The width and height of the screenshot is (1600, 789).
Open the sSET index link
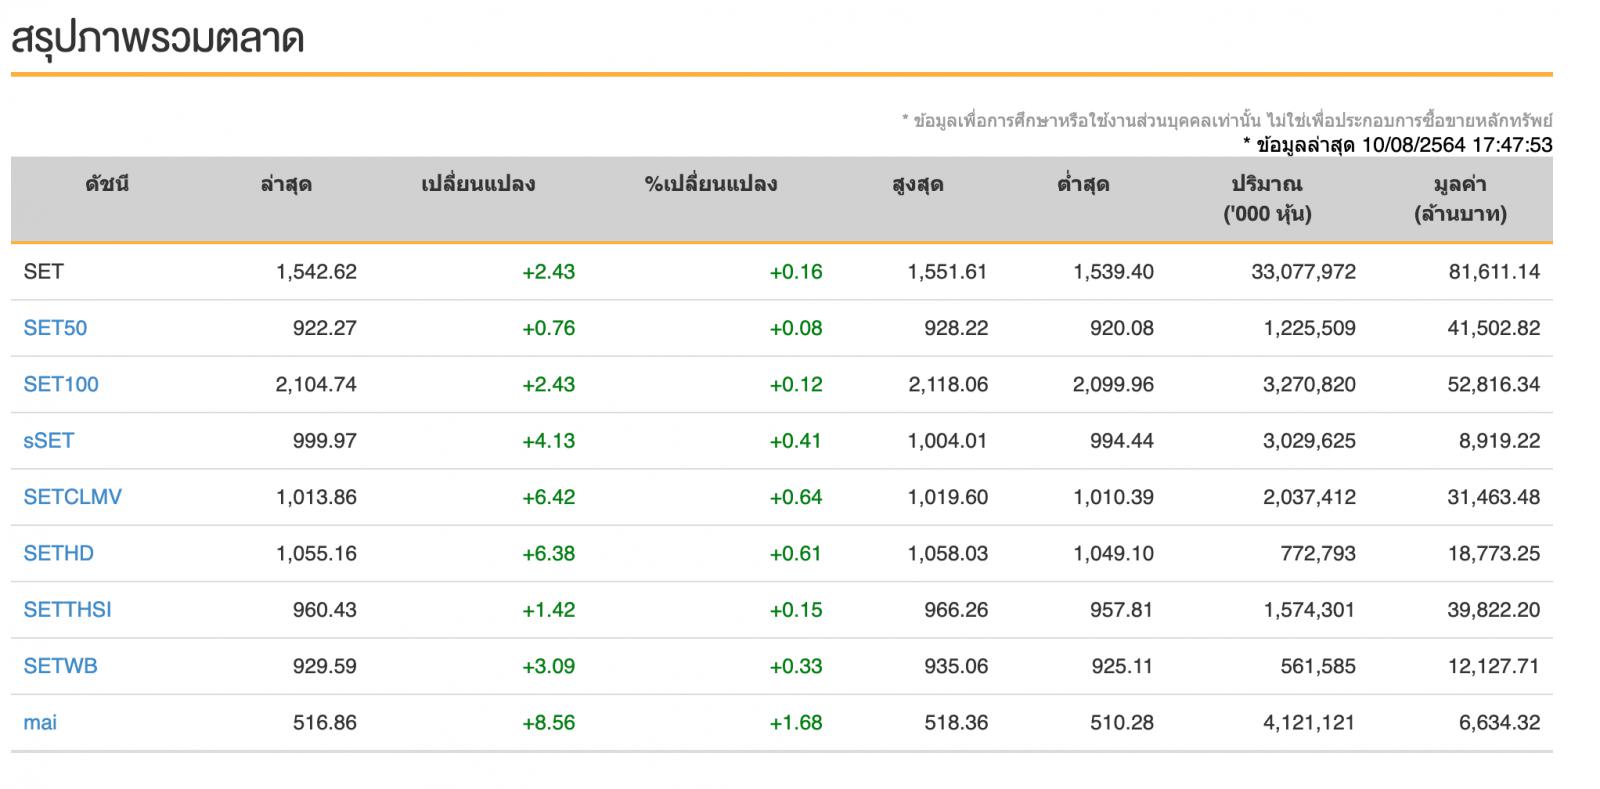(48, 441)
